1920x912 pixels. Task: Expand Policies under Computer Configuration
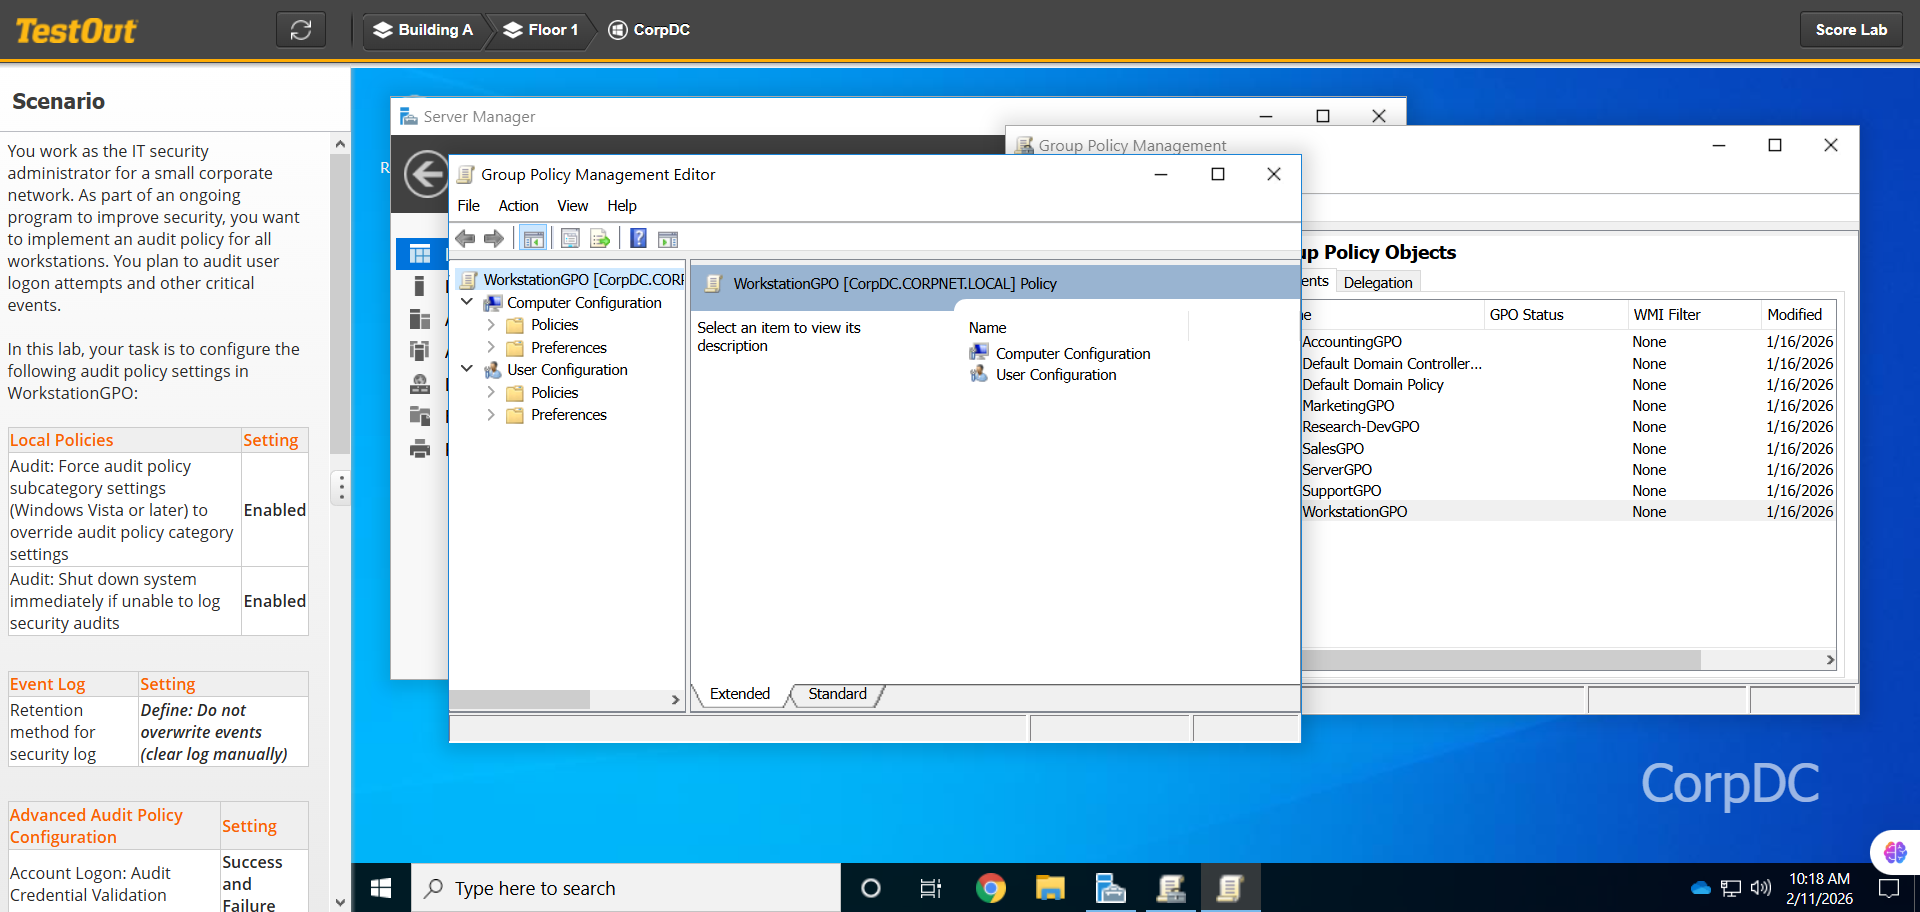pos(491,325)
